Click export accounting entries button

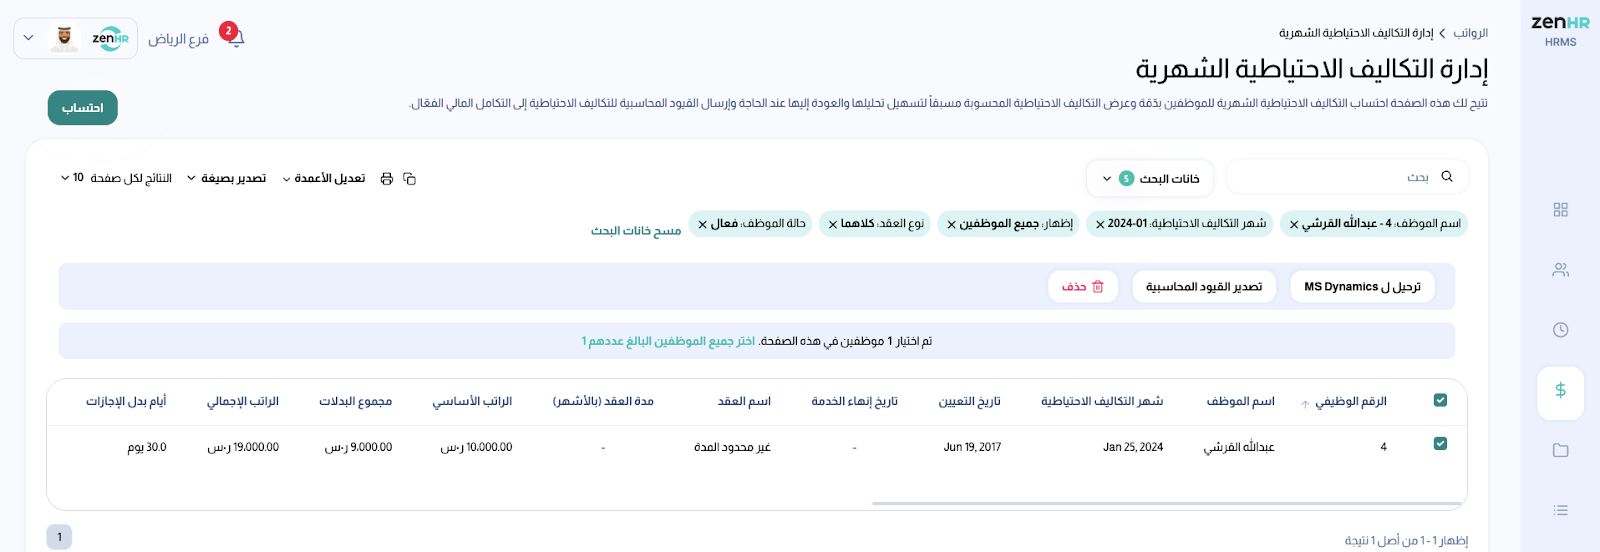(x=1204, y=286)
